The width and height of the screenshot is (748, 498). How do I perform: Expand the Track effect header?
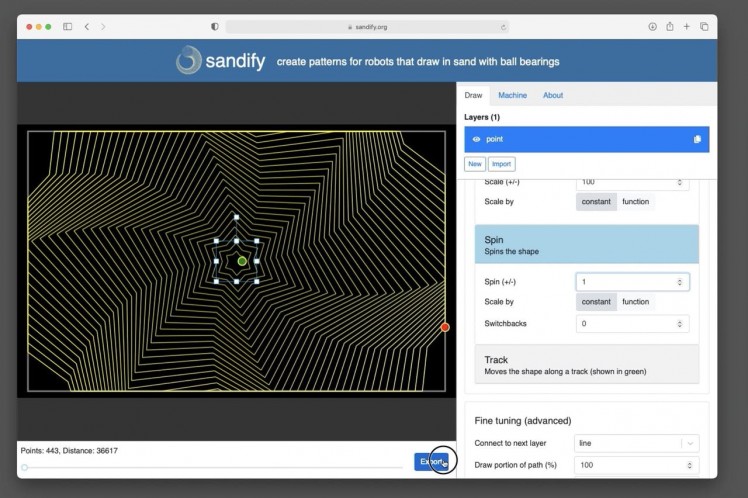tap(587, 365)
